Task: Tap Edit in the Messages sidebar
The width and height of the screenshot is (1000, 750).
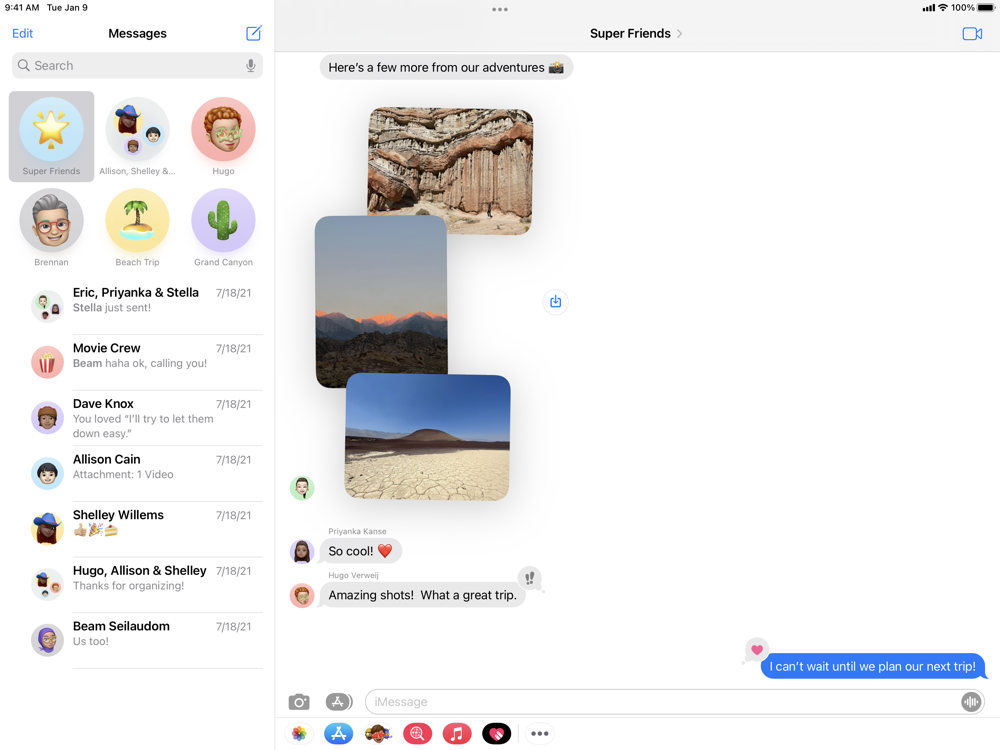Action: pyautogui.click(x=22, y=33)
